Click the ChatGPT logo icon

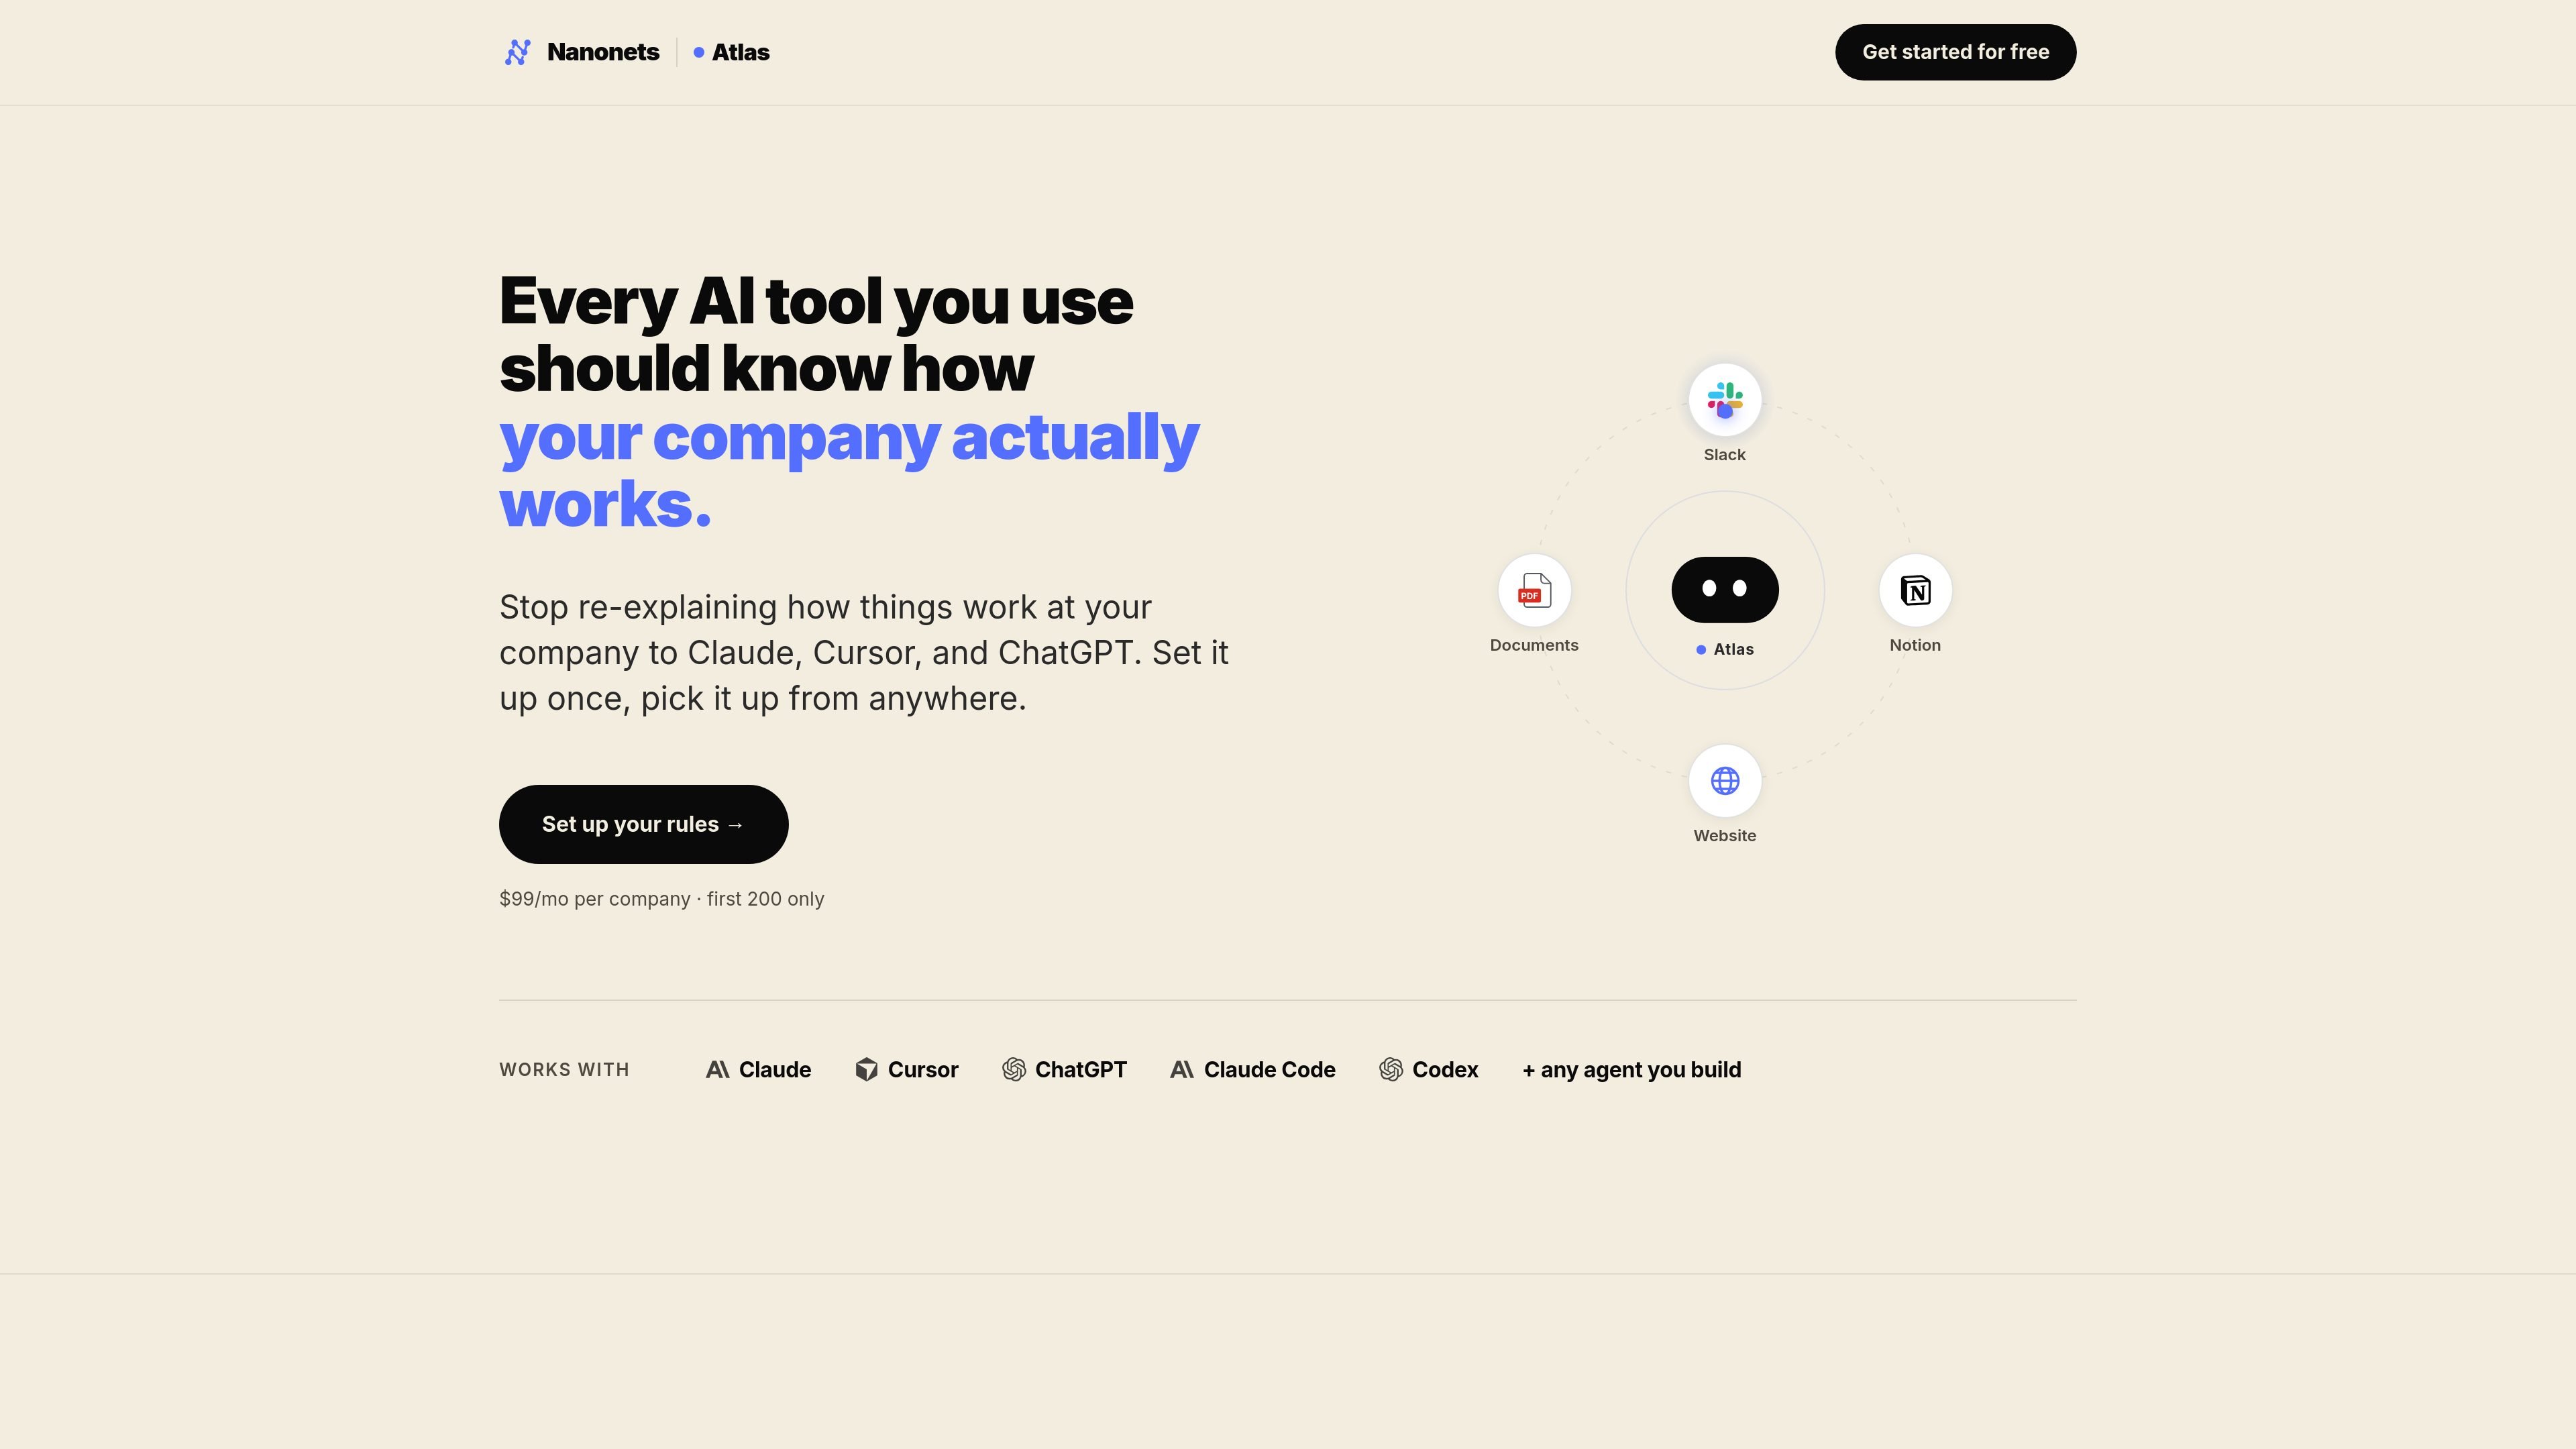point(1013,1070)
